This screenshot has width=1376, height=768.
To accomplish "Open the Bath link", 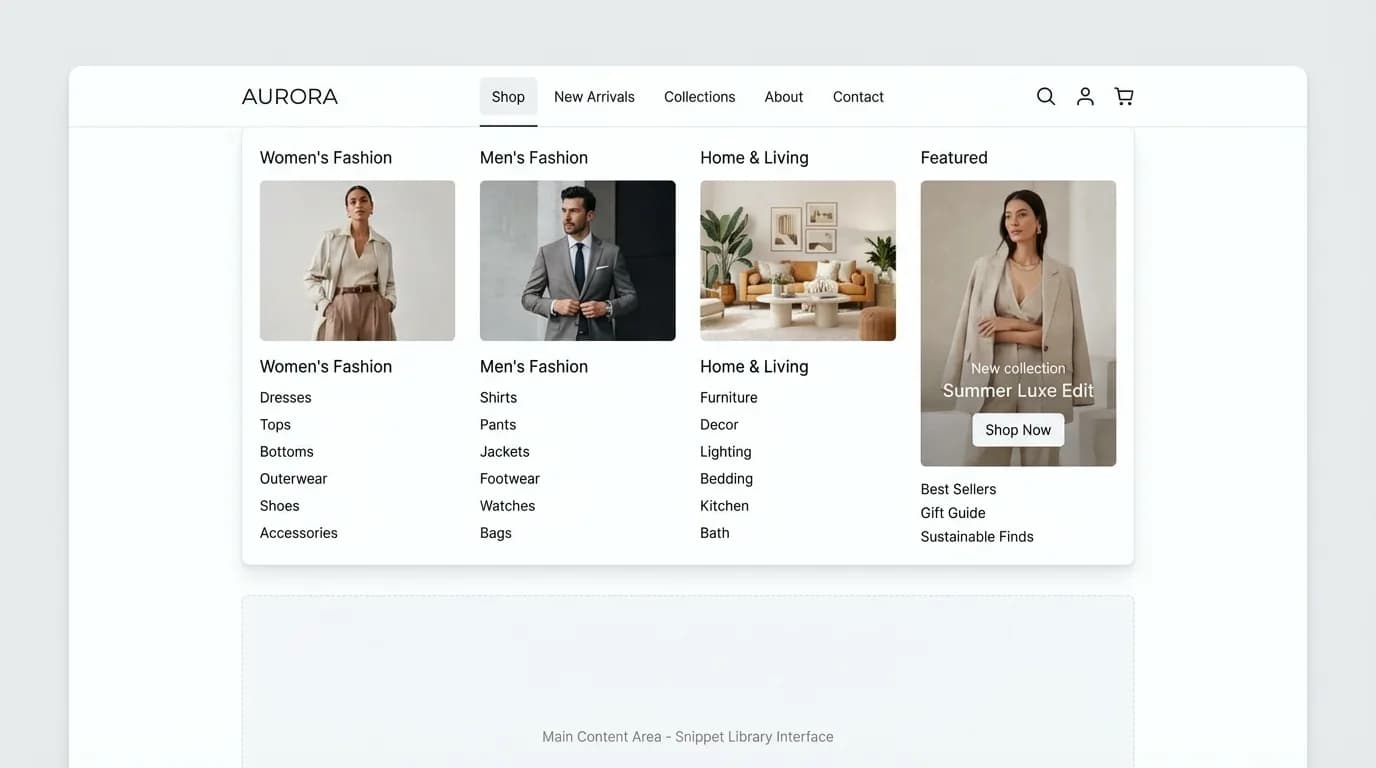I will click(x=715, y=533).
